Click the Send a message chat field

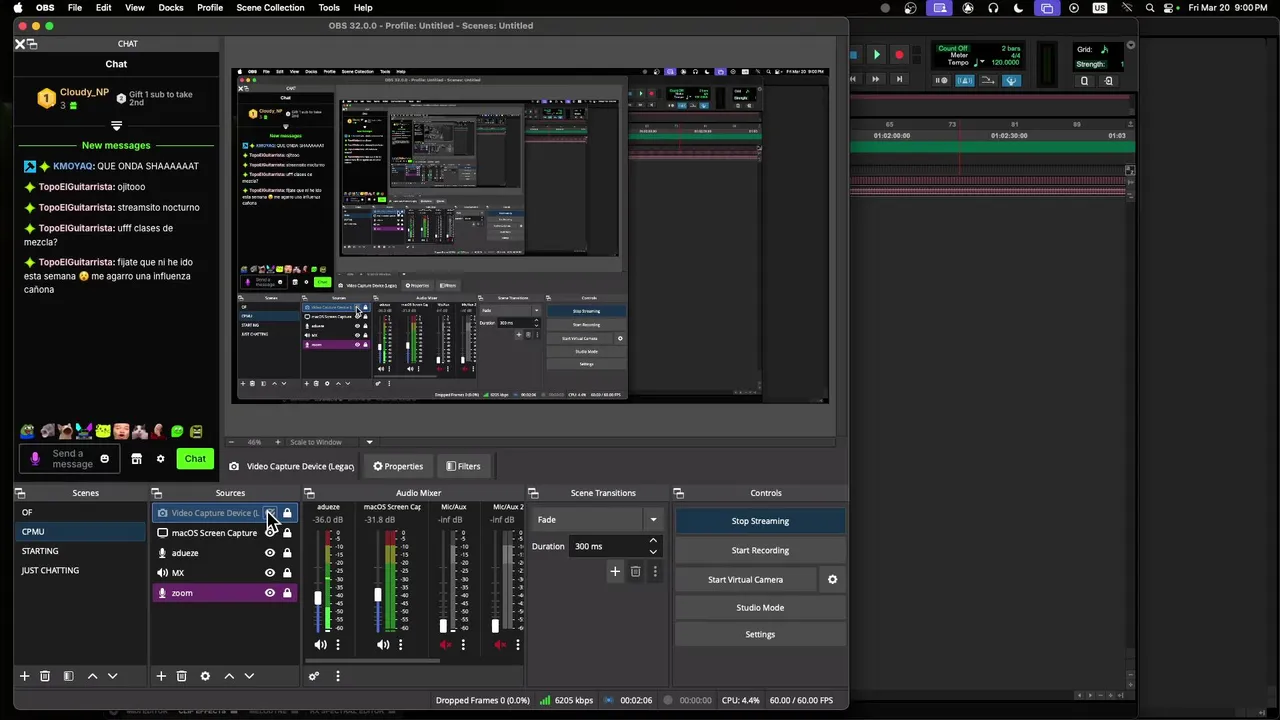tap(68, 459)
